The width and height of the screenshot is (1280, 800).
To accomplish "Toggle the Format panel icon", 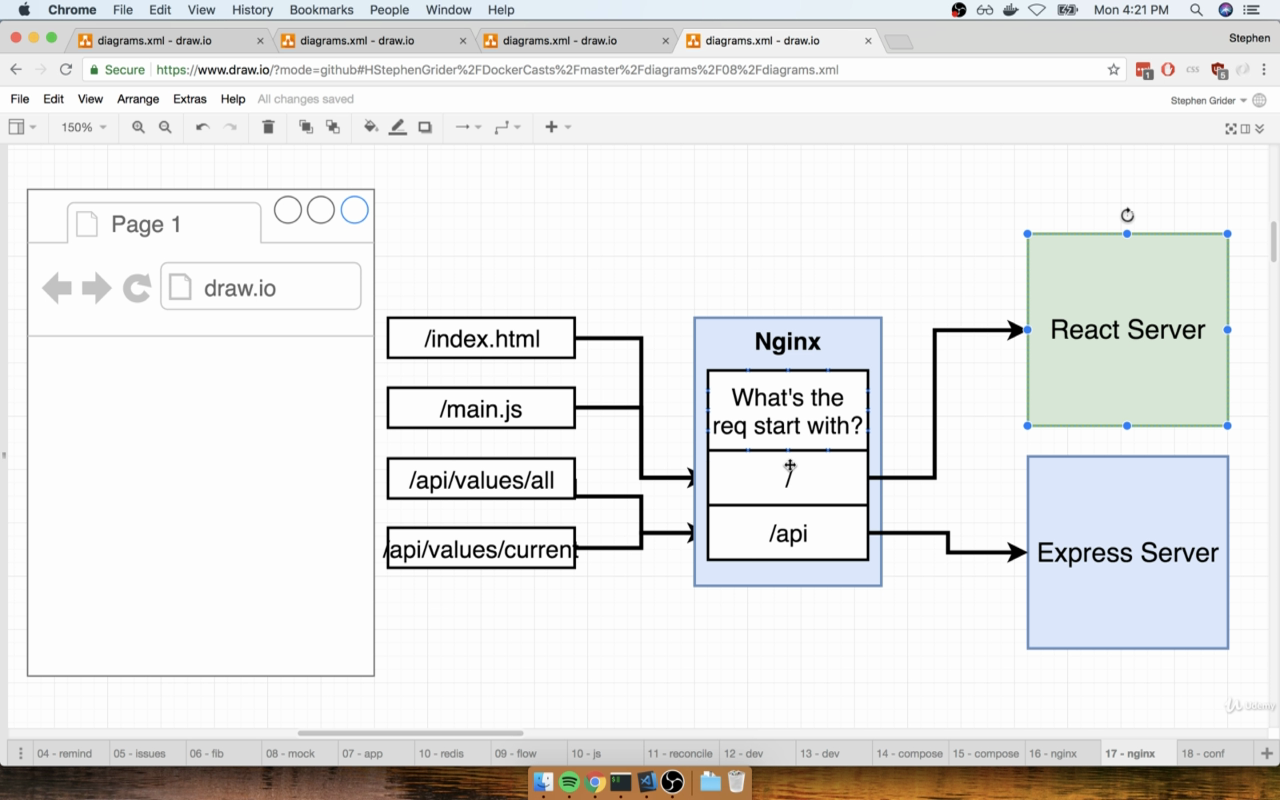I will click(1245, 128).
